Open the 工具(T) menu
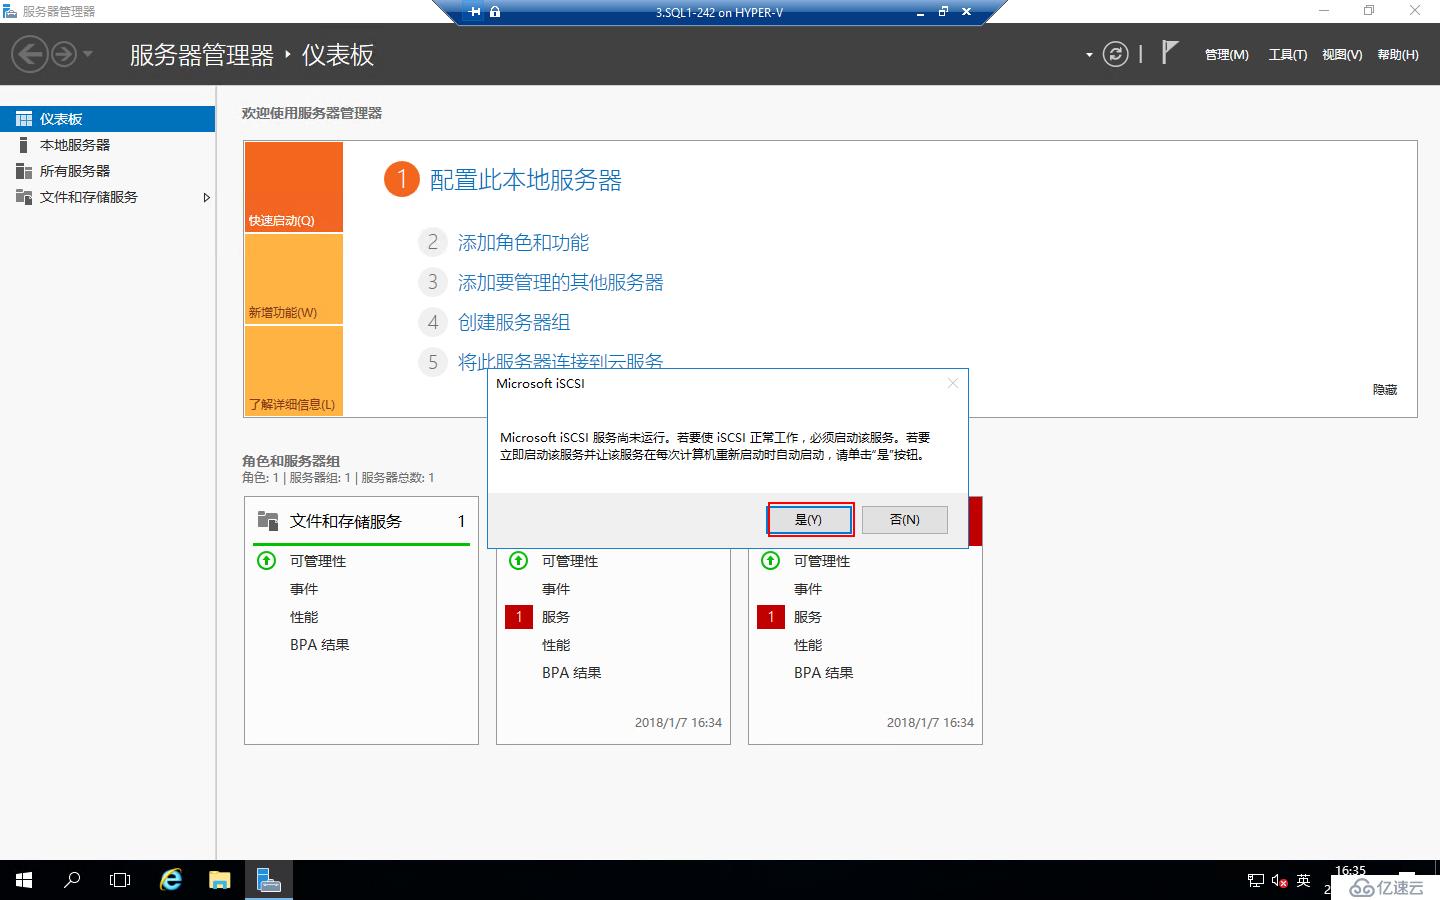1440x900 pixels. pyautogui.click(x=1288, y=55)
